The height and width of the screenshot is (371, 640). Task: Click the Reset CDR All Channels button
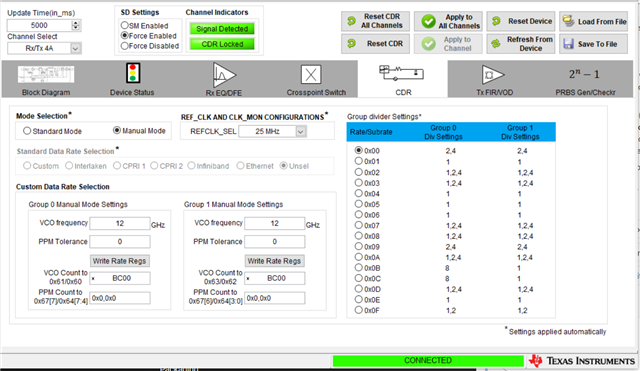[x=376, y=21]
